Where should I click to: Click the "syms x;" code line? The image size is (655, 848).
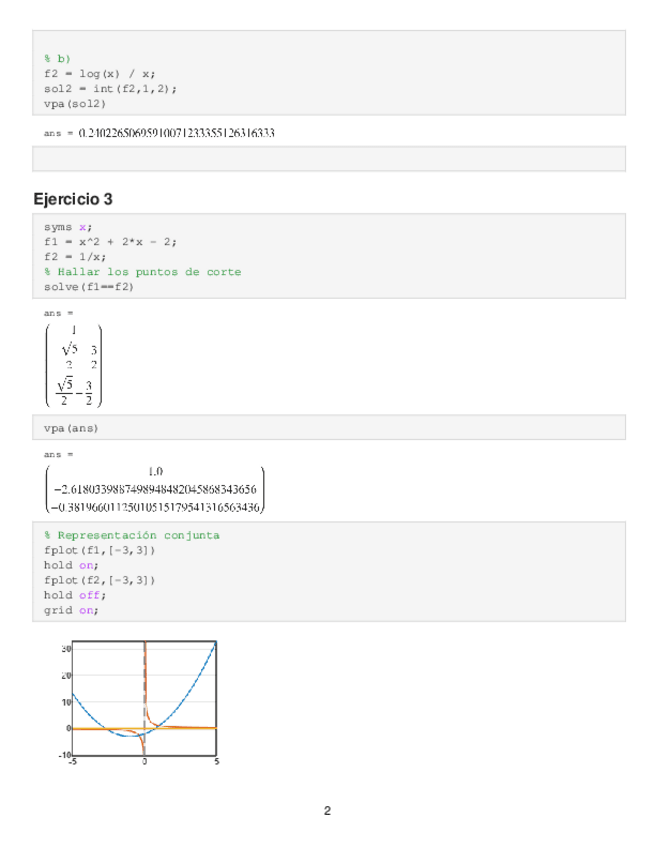click(67, 227)
